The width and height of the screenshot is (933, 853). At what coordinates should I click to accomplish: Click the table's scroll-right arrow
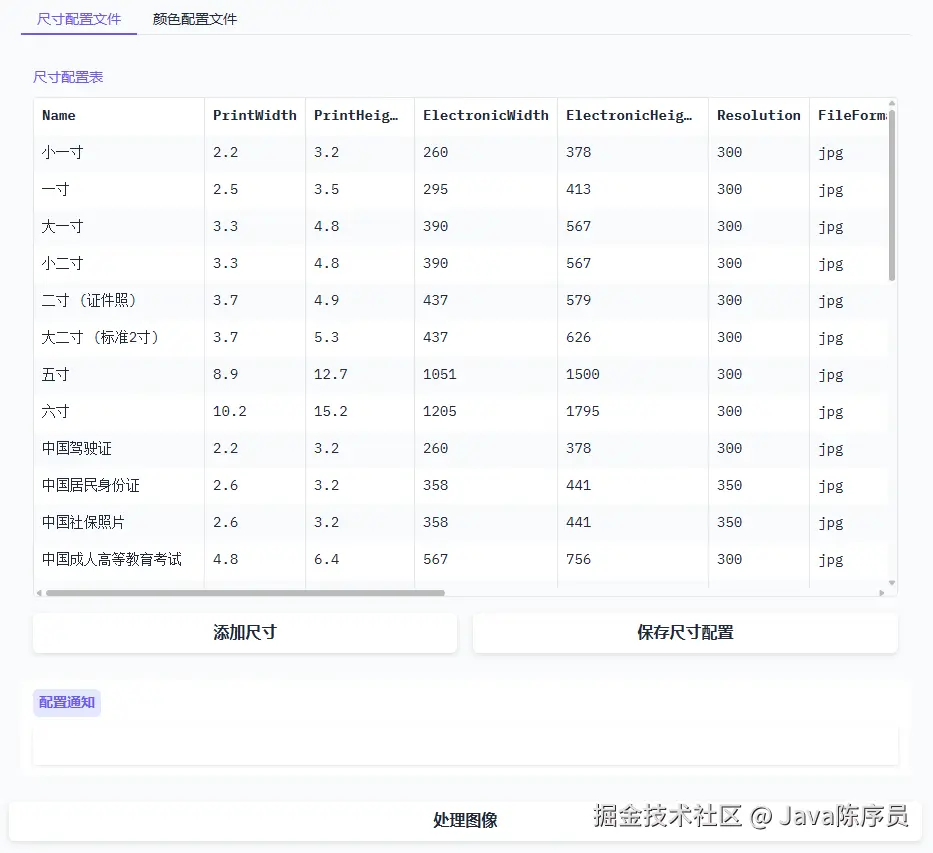pyautogui.click(x=882, y=592)
